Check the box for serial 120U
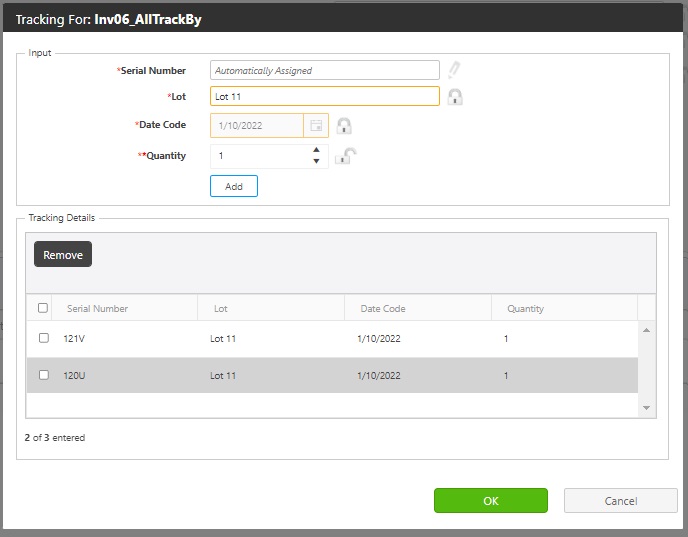Image resolution: width=688 pixels, height=537 pixels. point(43,375)
